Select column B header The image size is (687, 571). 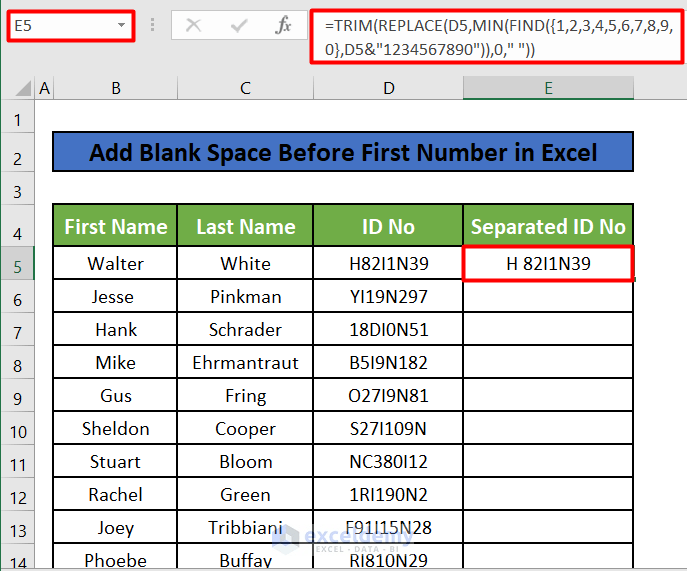(115, 88)
